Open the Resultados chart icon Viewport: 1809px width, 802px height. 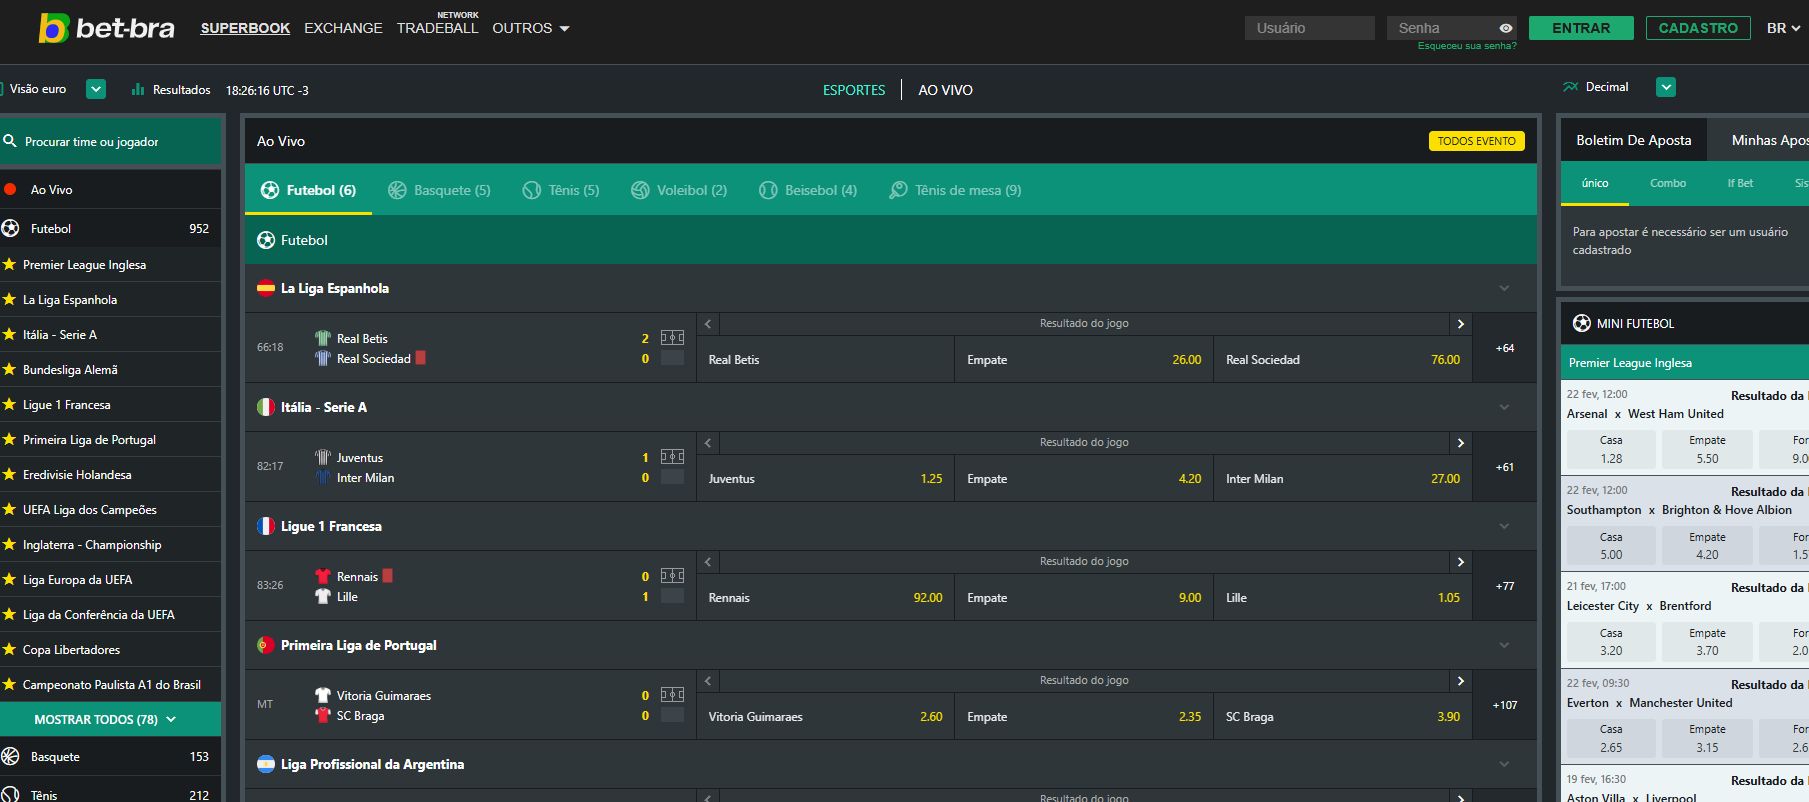click(138, 90)
